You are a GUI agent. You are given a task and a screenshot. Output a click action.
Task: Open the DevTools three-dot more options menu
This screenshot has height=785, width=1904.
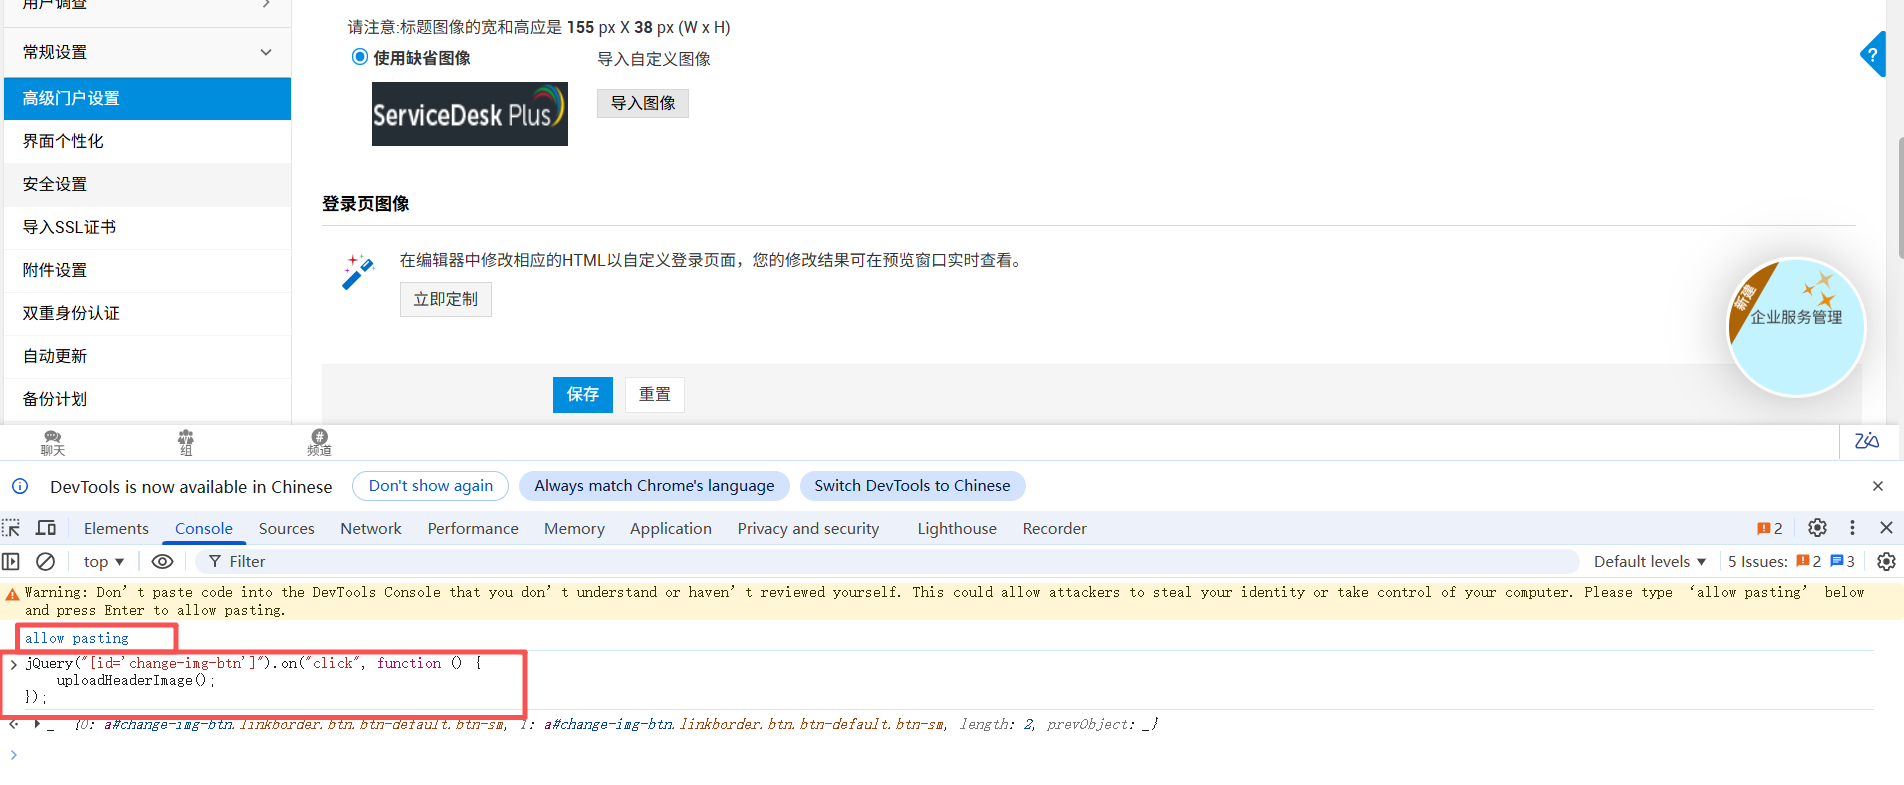[x=1852, y=528]
